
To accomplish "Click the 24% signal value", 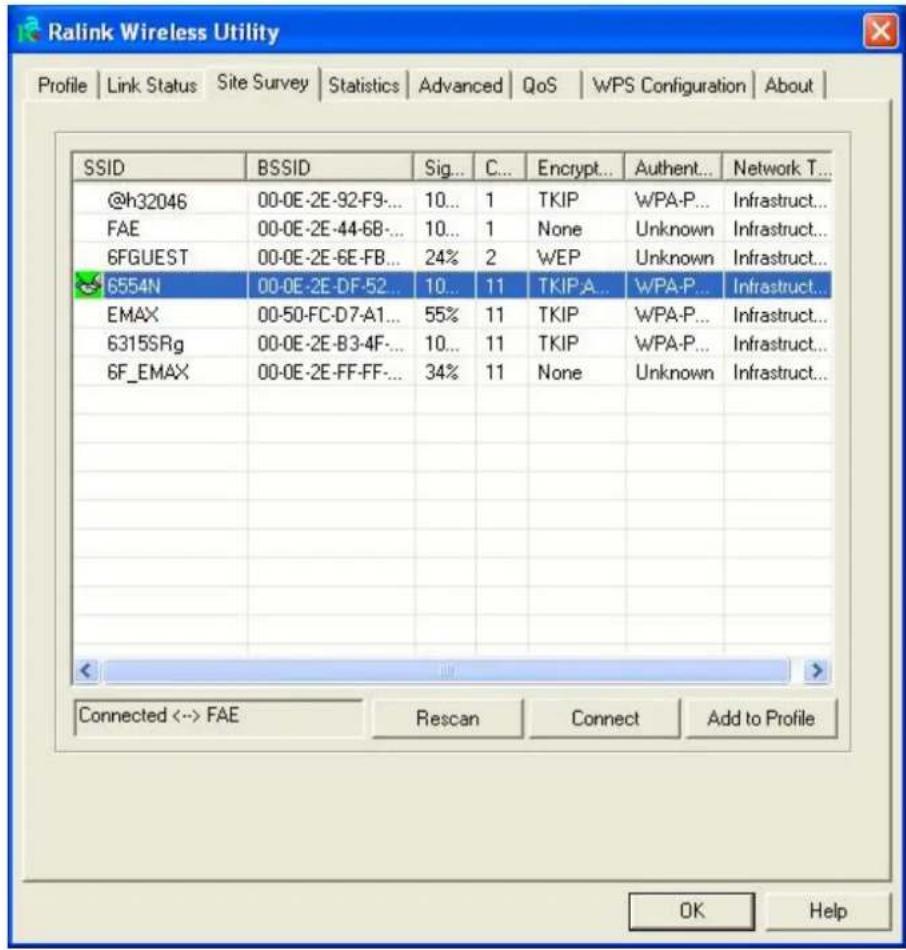I will click(x=441, y=257).
